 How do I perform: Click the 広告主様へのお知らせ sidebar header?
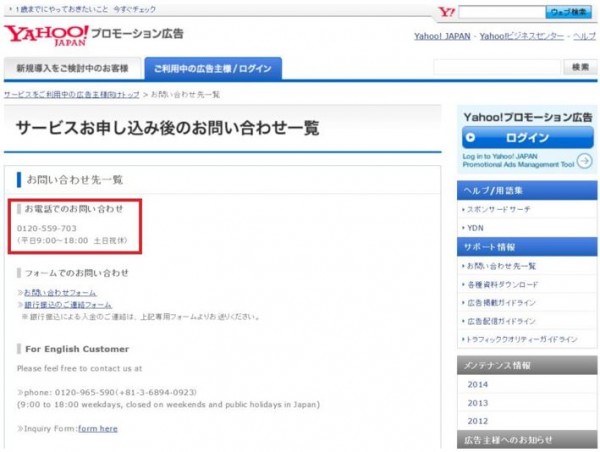tap(527, 439)
